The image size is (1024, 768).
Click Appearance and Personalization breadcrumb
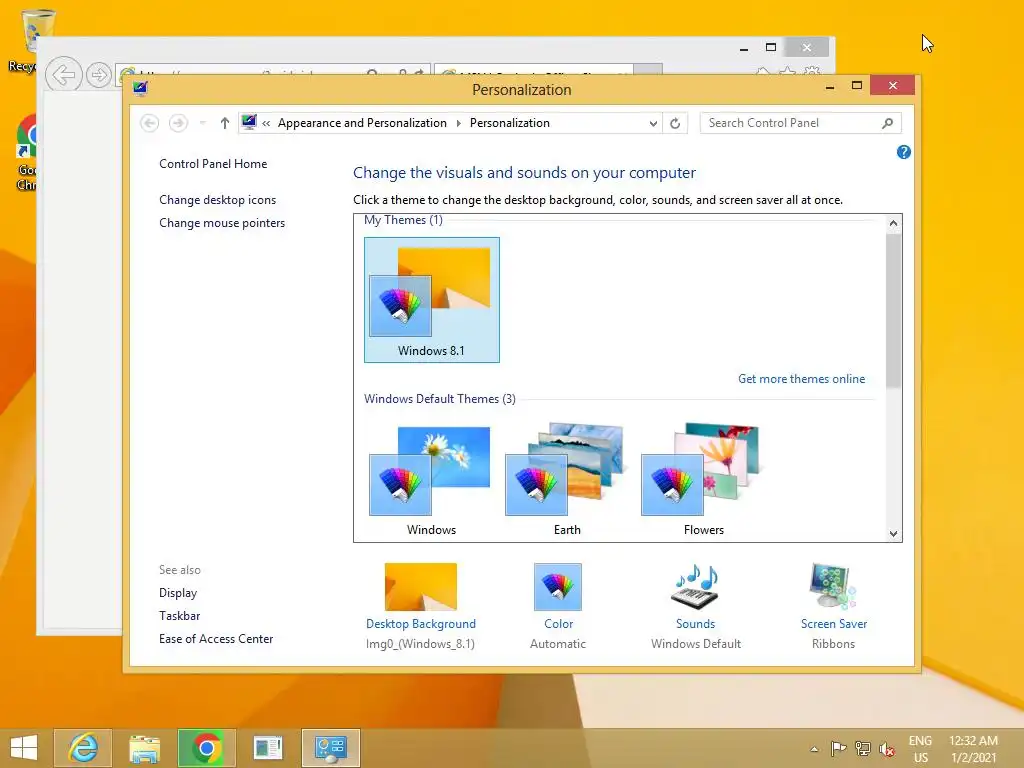click(362, 123)
